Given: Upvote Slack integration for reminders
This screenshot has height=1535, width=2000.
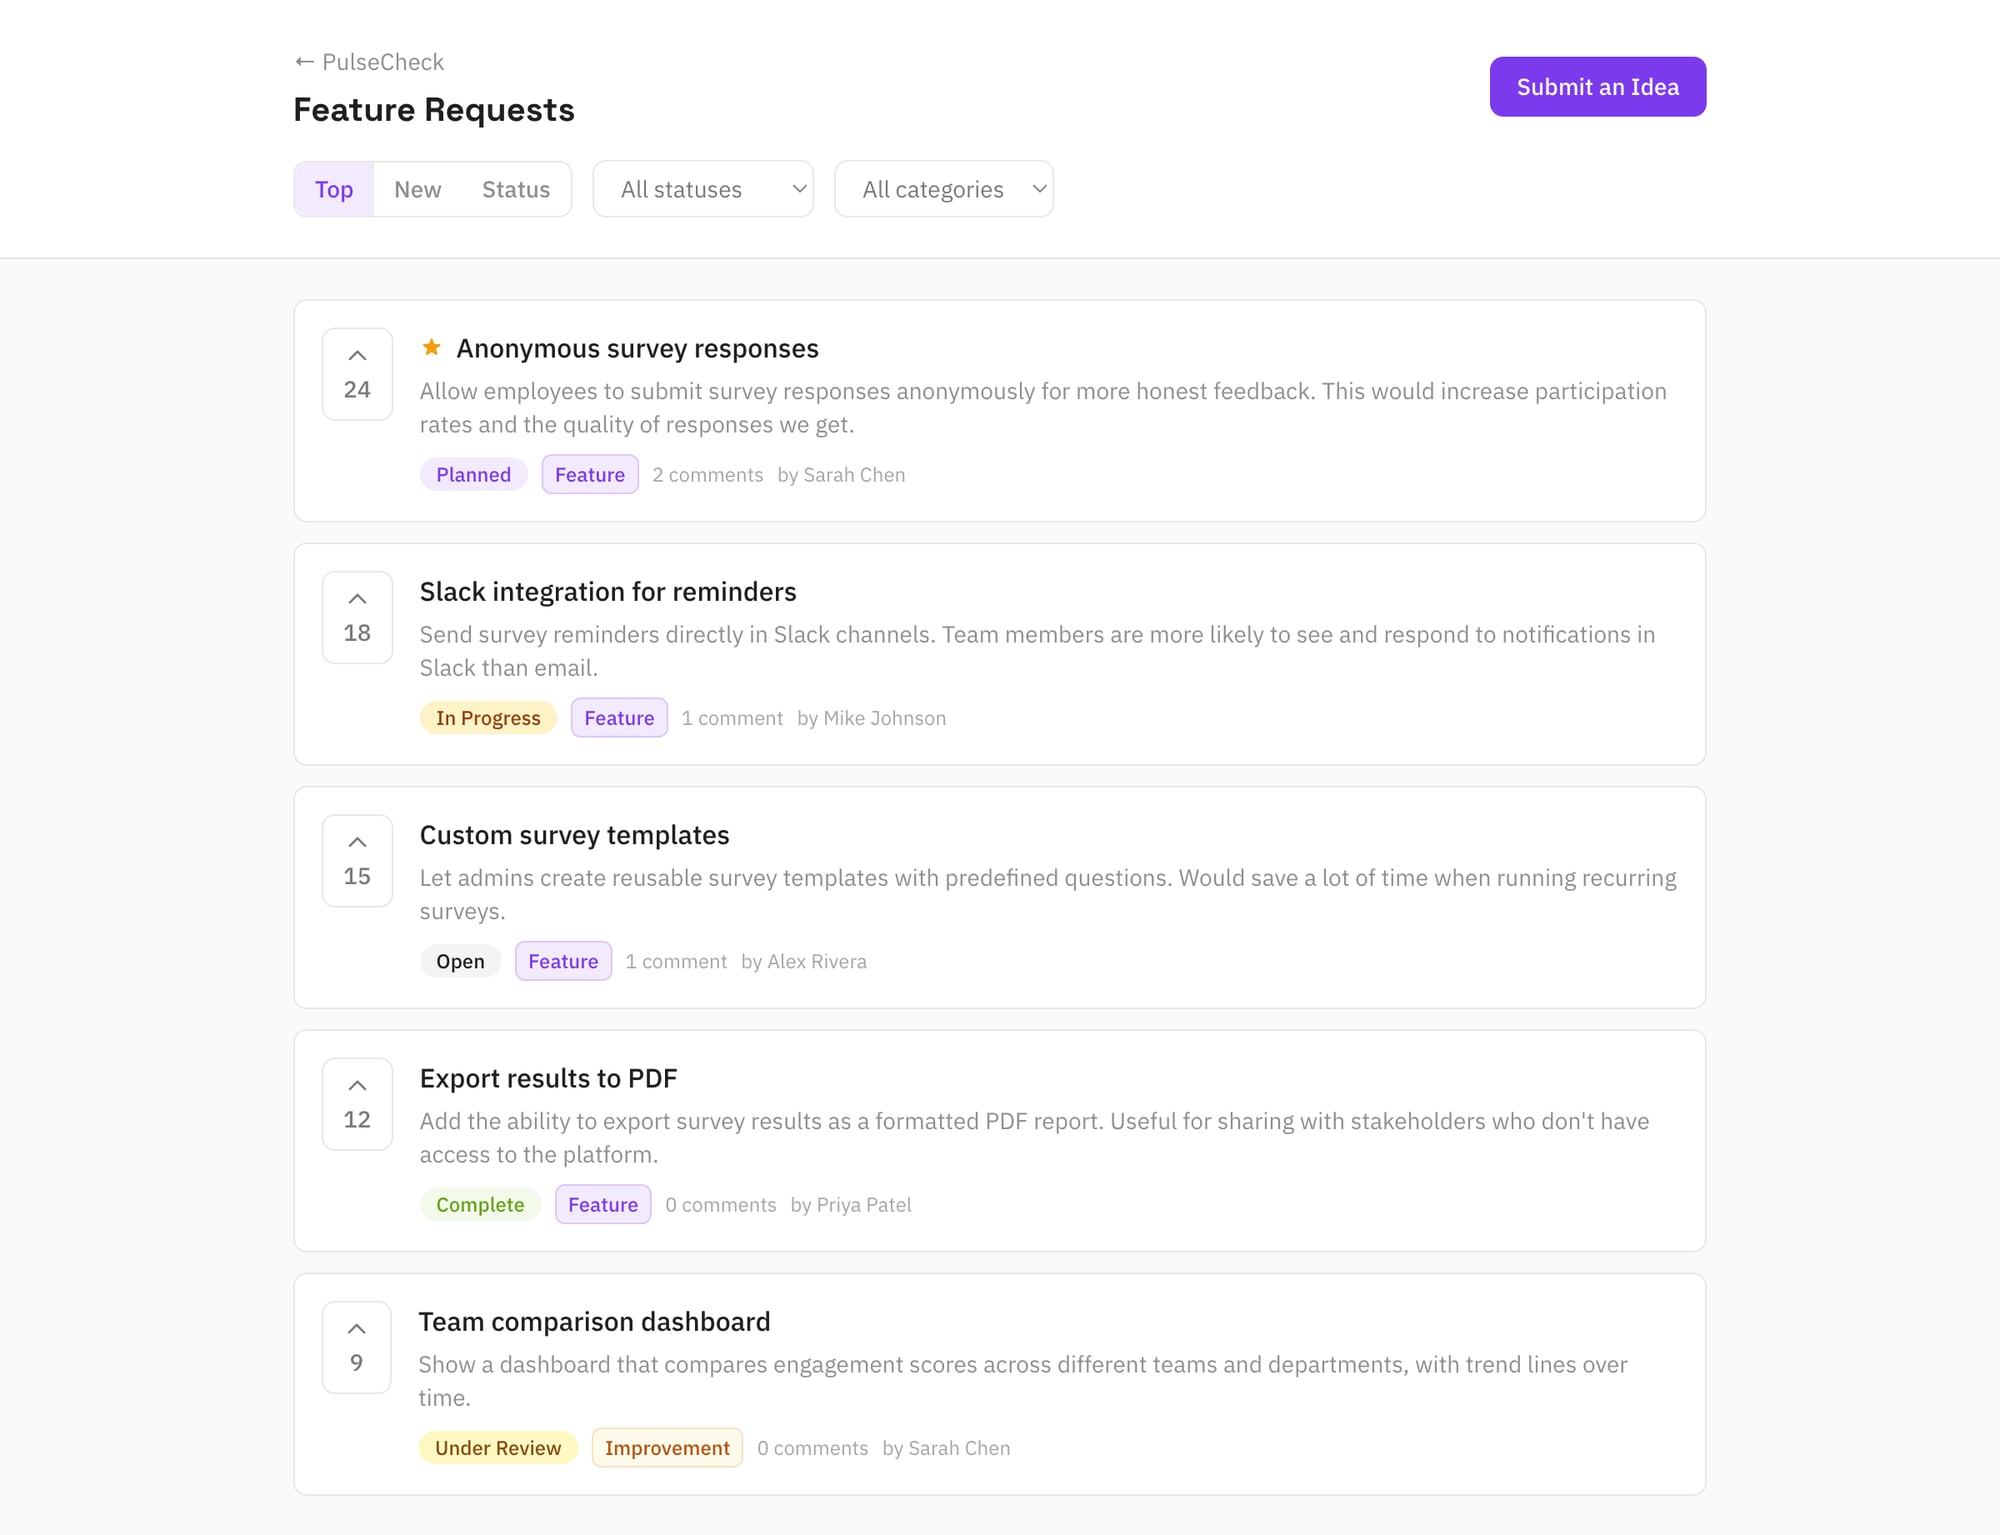Looking at the screenshot, I should pyautogui.click(x=356, y=598).
